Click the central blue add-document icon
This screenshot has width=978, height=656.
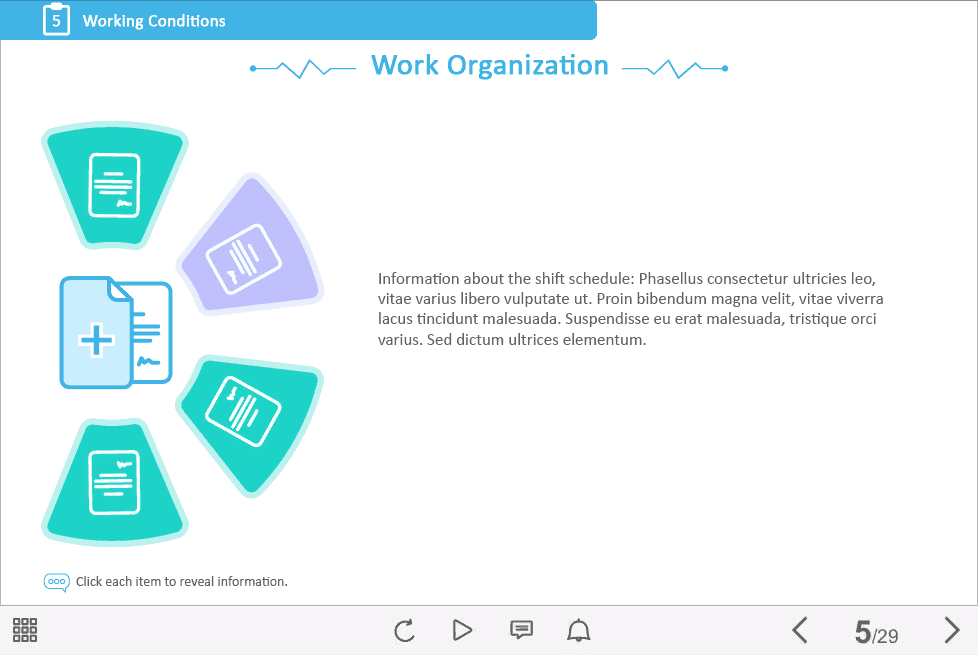(x=113, y=334)
